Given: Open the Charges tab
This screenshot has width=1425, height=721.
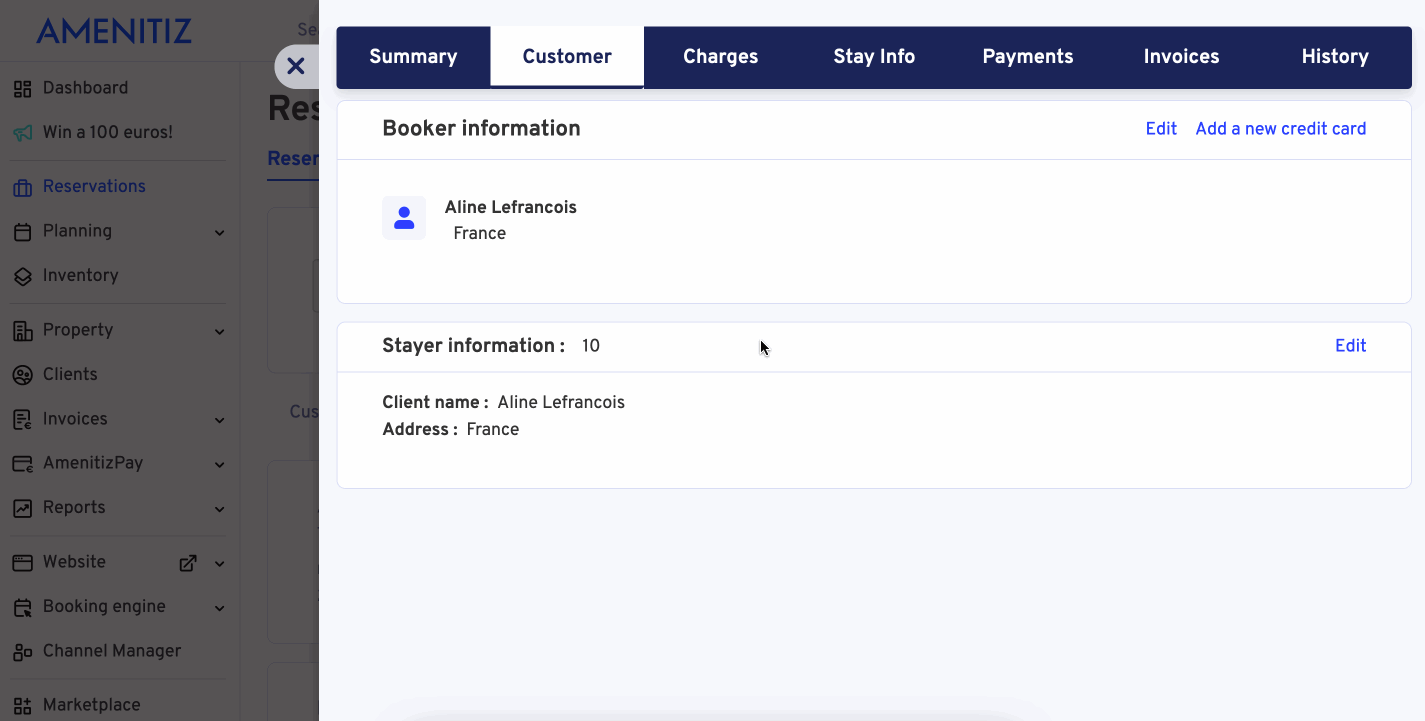Looking at the screenshot, I should tap(720, 57).
